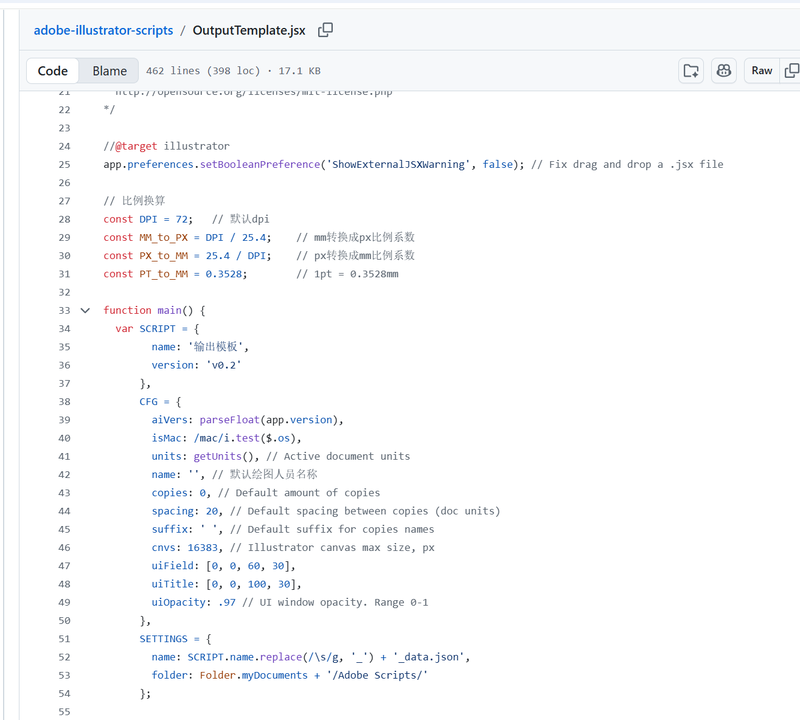Image resolution: width=800 pixels, height=720 pixels.
Task: Click 'suffix' property on line 45
Action: pos(187,529)
